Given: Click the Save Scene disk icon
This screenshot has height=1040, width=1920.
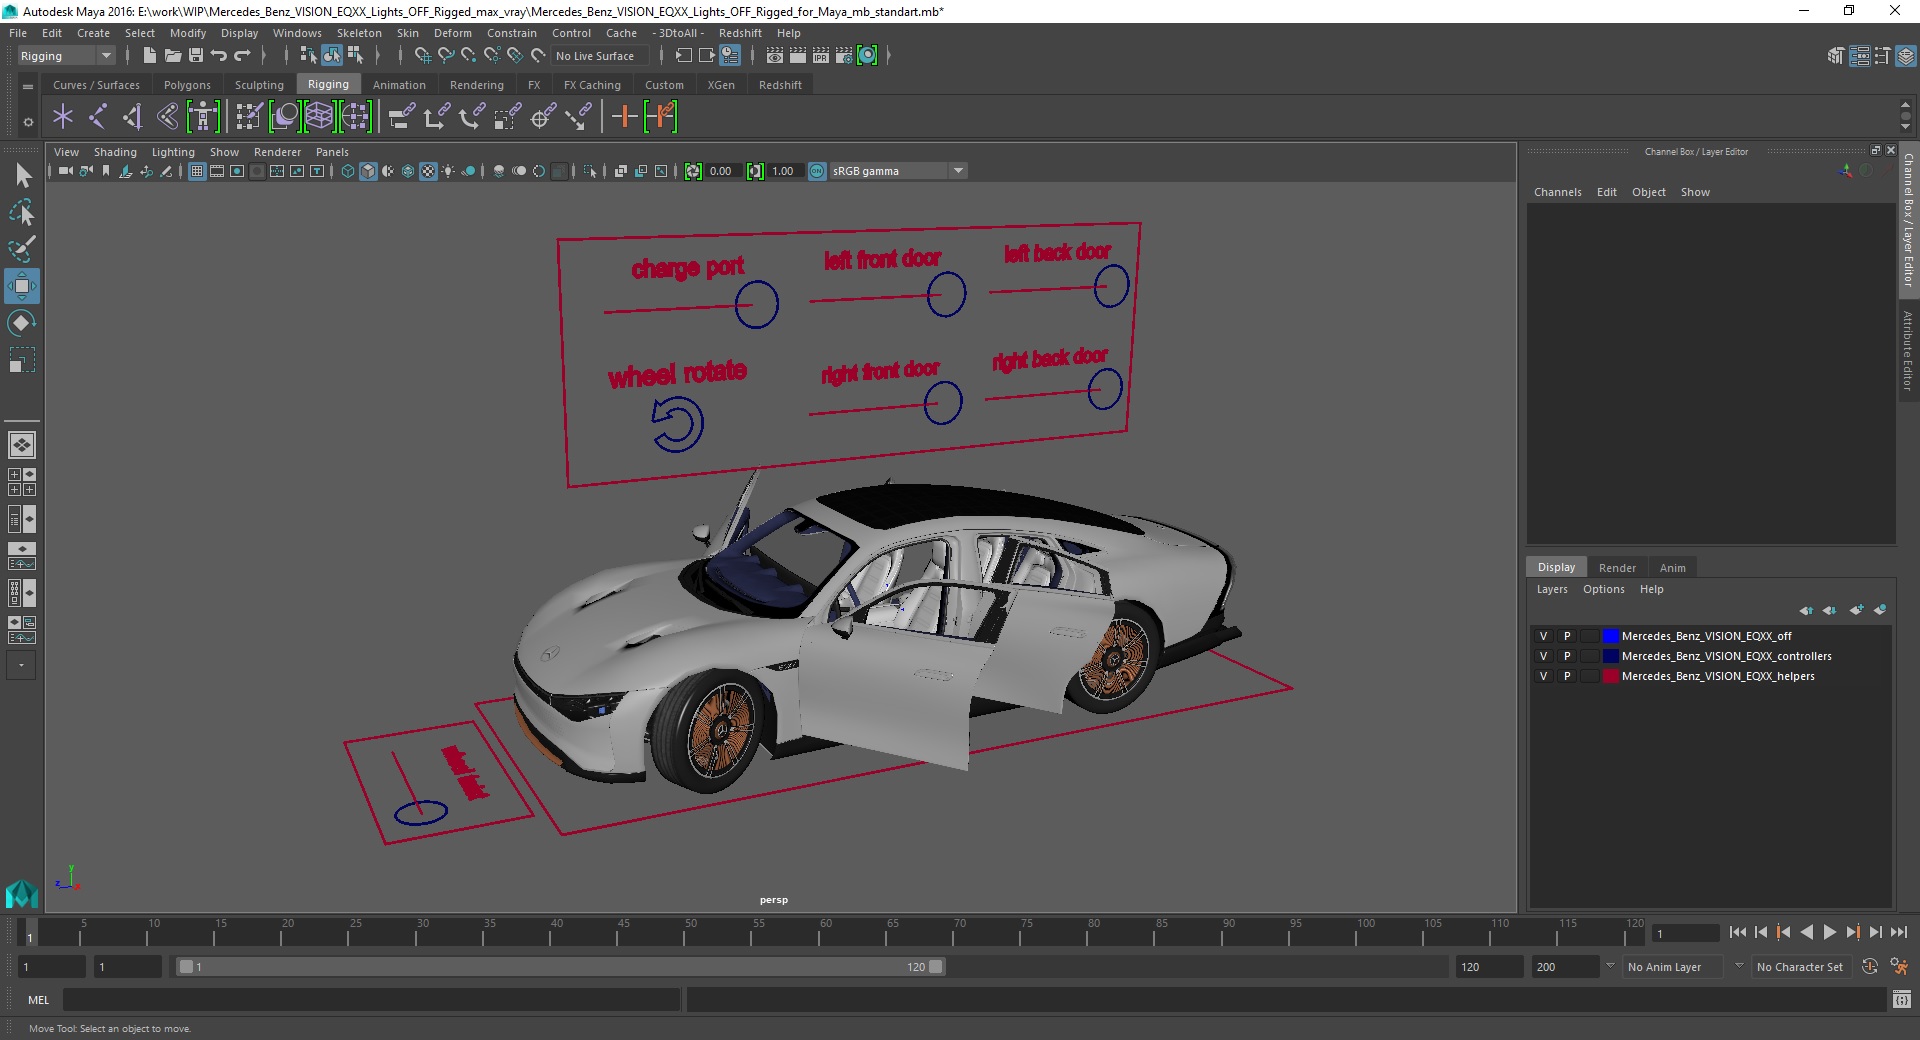Looking at the screenshot, I should 196,56.
